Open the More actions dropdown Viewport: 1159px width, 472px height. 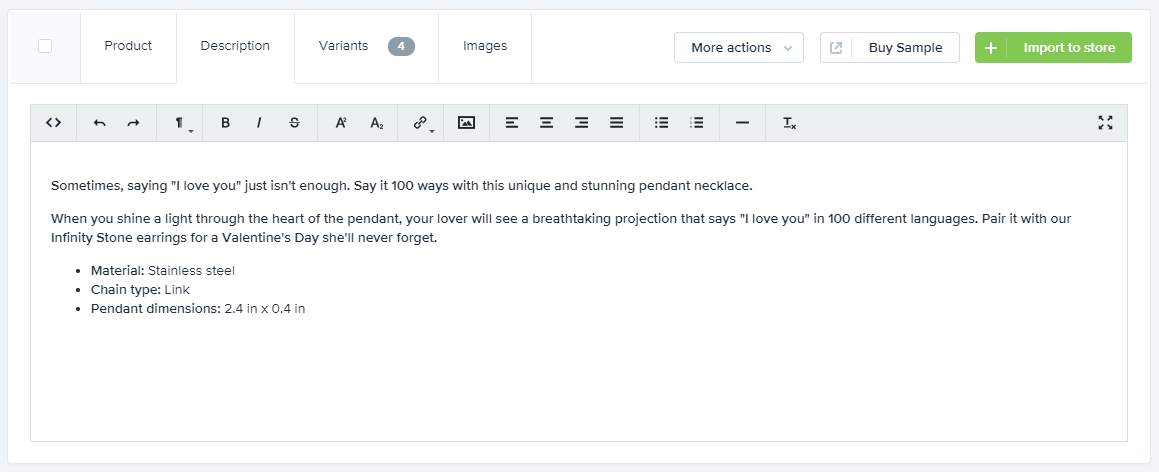click(x=739, y=48)
